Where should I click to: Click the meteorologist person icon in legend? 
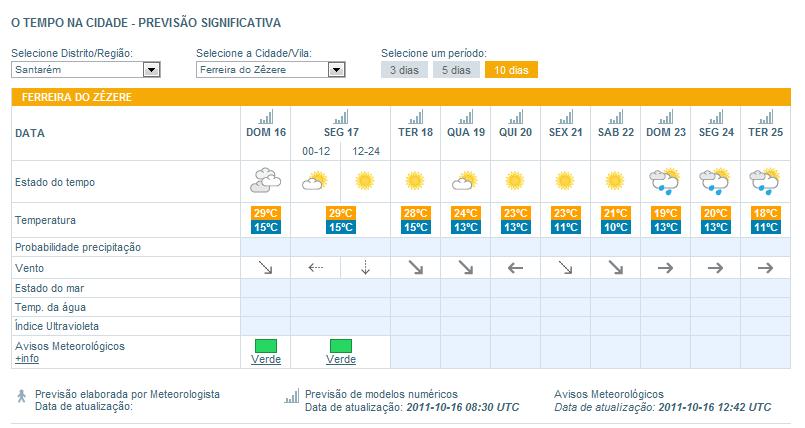coord(22,397)
